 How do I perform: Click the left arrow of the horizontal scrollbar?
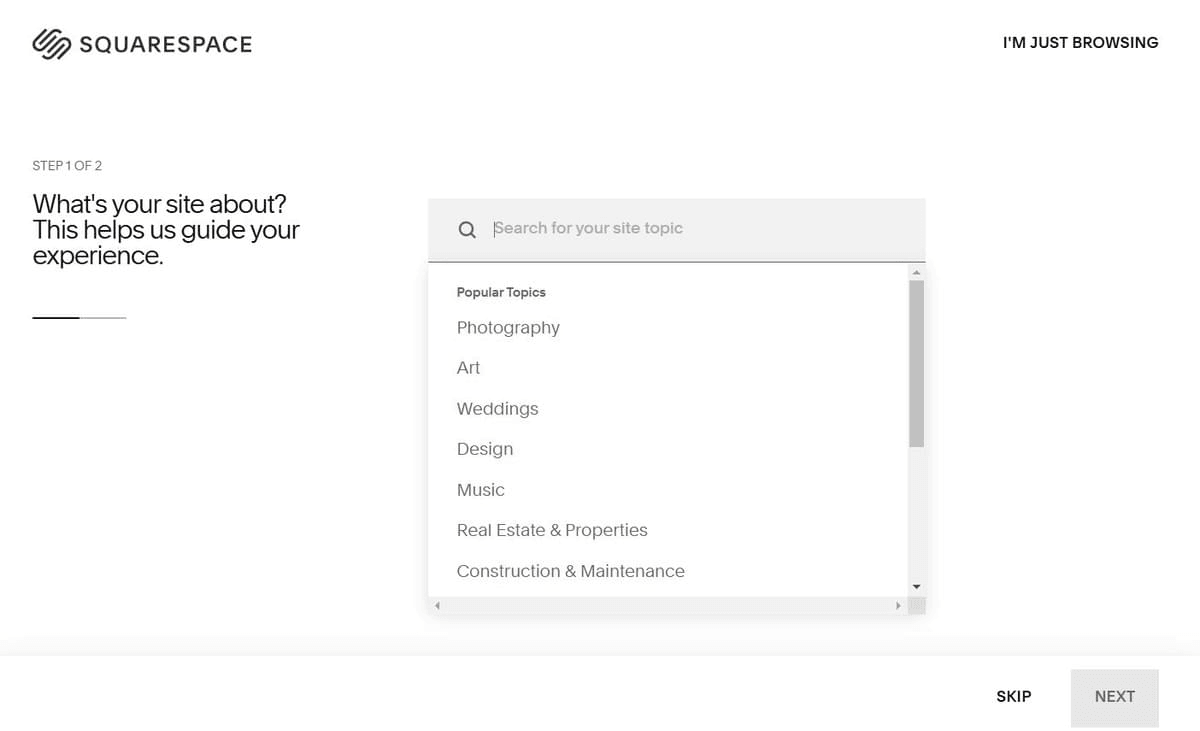tap(437, 605)
